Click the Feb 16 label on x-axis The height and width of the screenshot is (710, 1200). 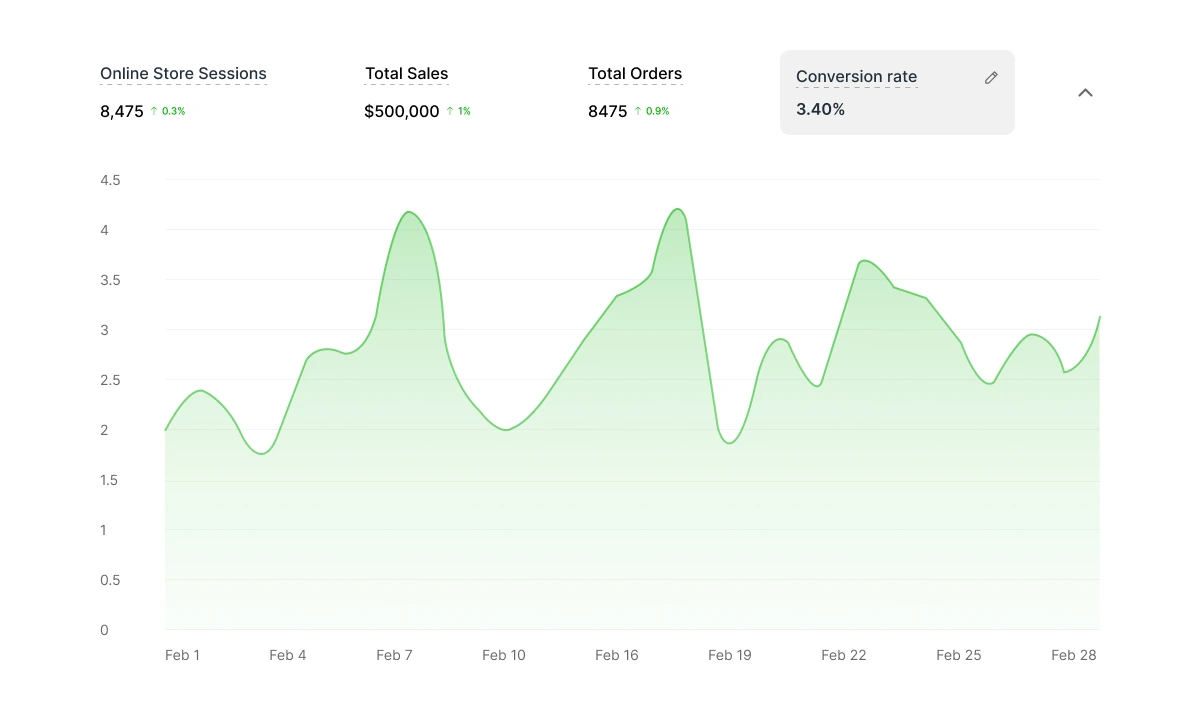616,655
